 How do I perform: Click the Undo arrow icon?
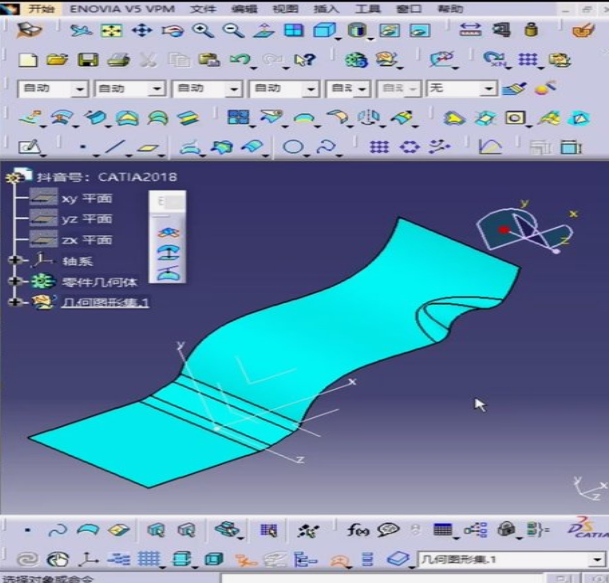click(x=239, y=60)
